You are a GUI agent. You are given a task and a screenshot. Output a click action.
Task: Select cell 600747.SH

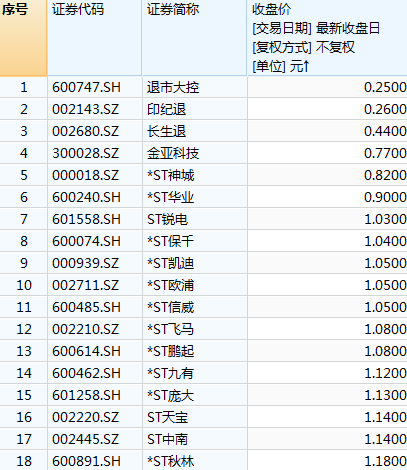[86, 87]
